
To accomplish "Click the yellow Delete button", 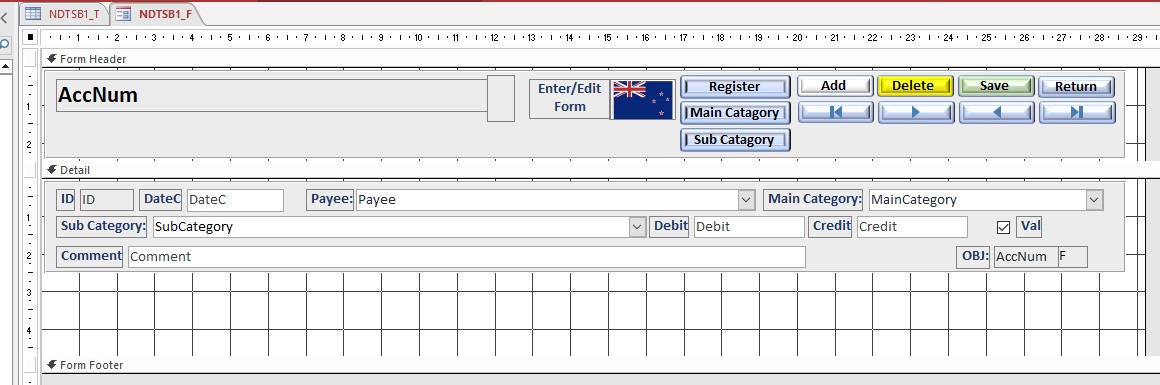I will pyautogui.click(x=916, y=86).
